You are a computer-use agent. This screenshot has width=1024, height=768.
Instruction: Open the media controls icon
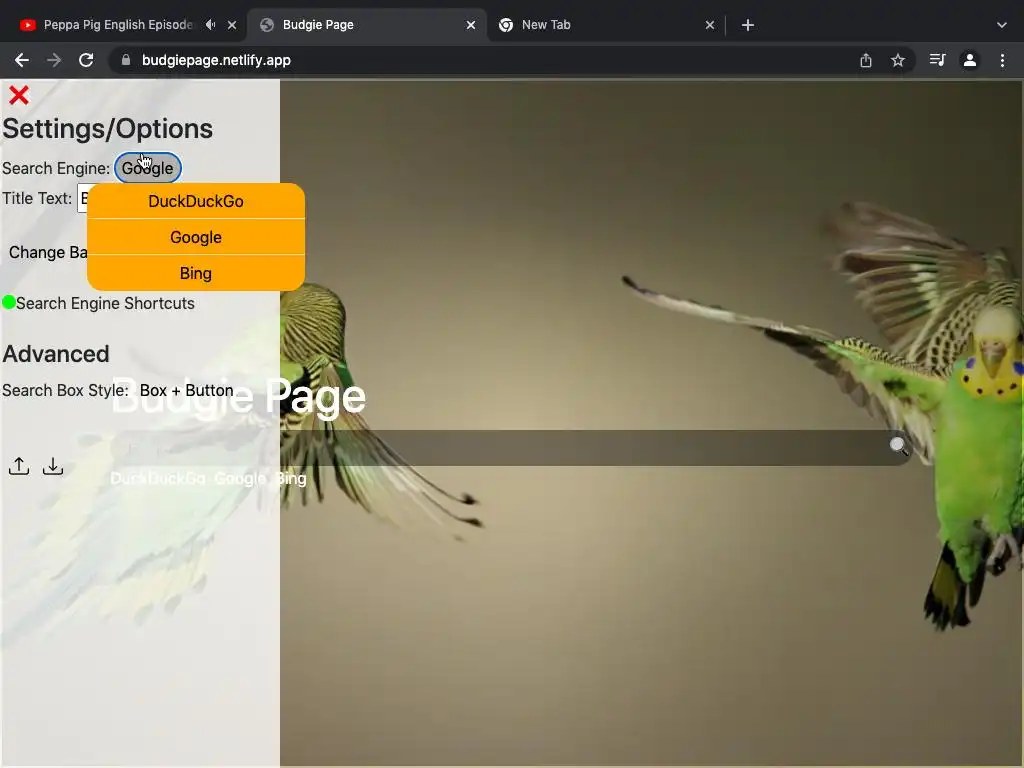click(x=937, y=60)
